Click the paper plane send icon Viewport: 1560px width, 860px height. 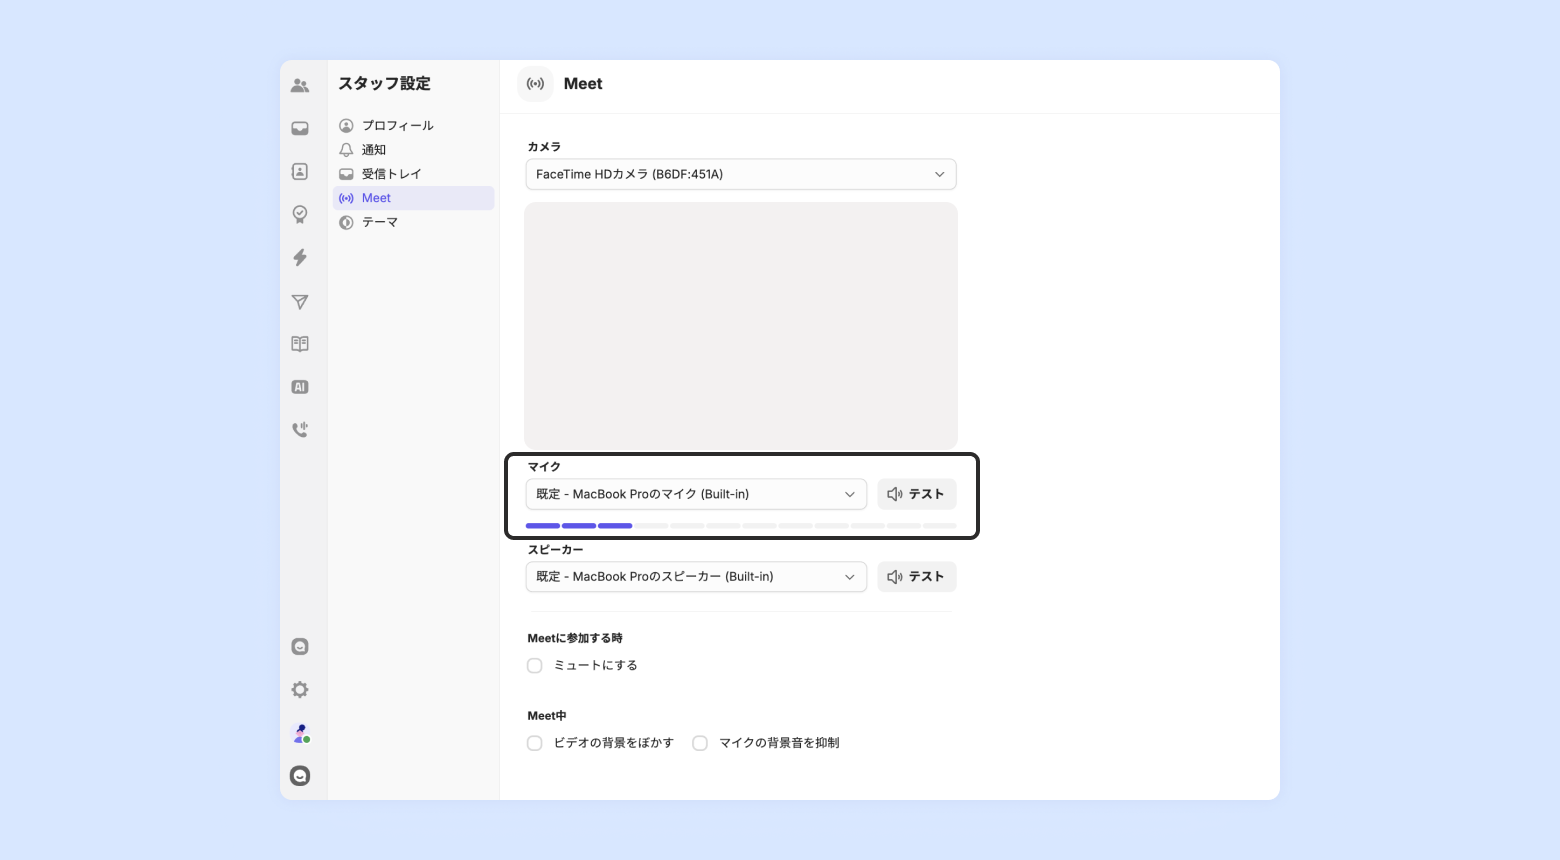pos(300,301)
